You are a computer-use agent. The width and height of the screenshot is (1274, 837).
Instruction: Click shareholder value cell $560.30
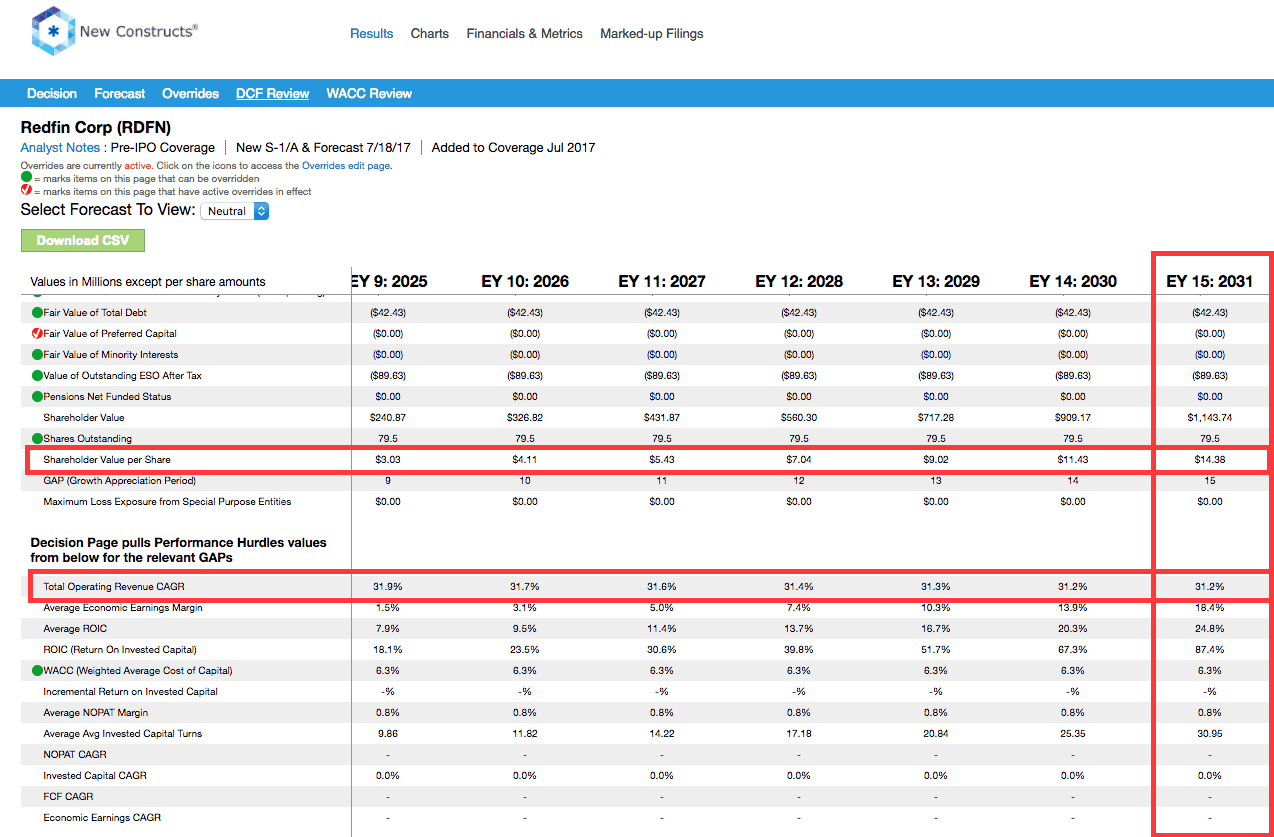click(x=799, y=418)
